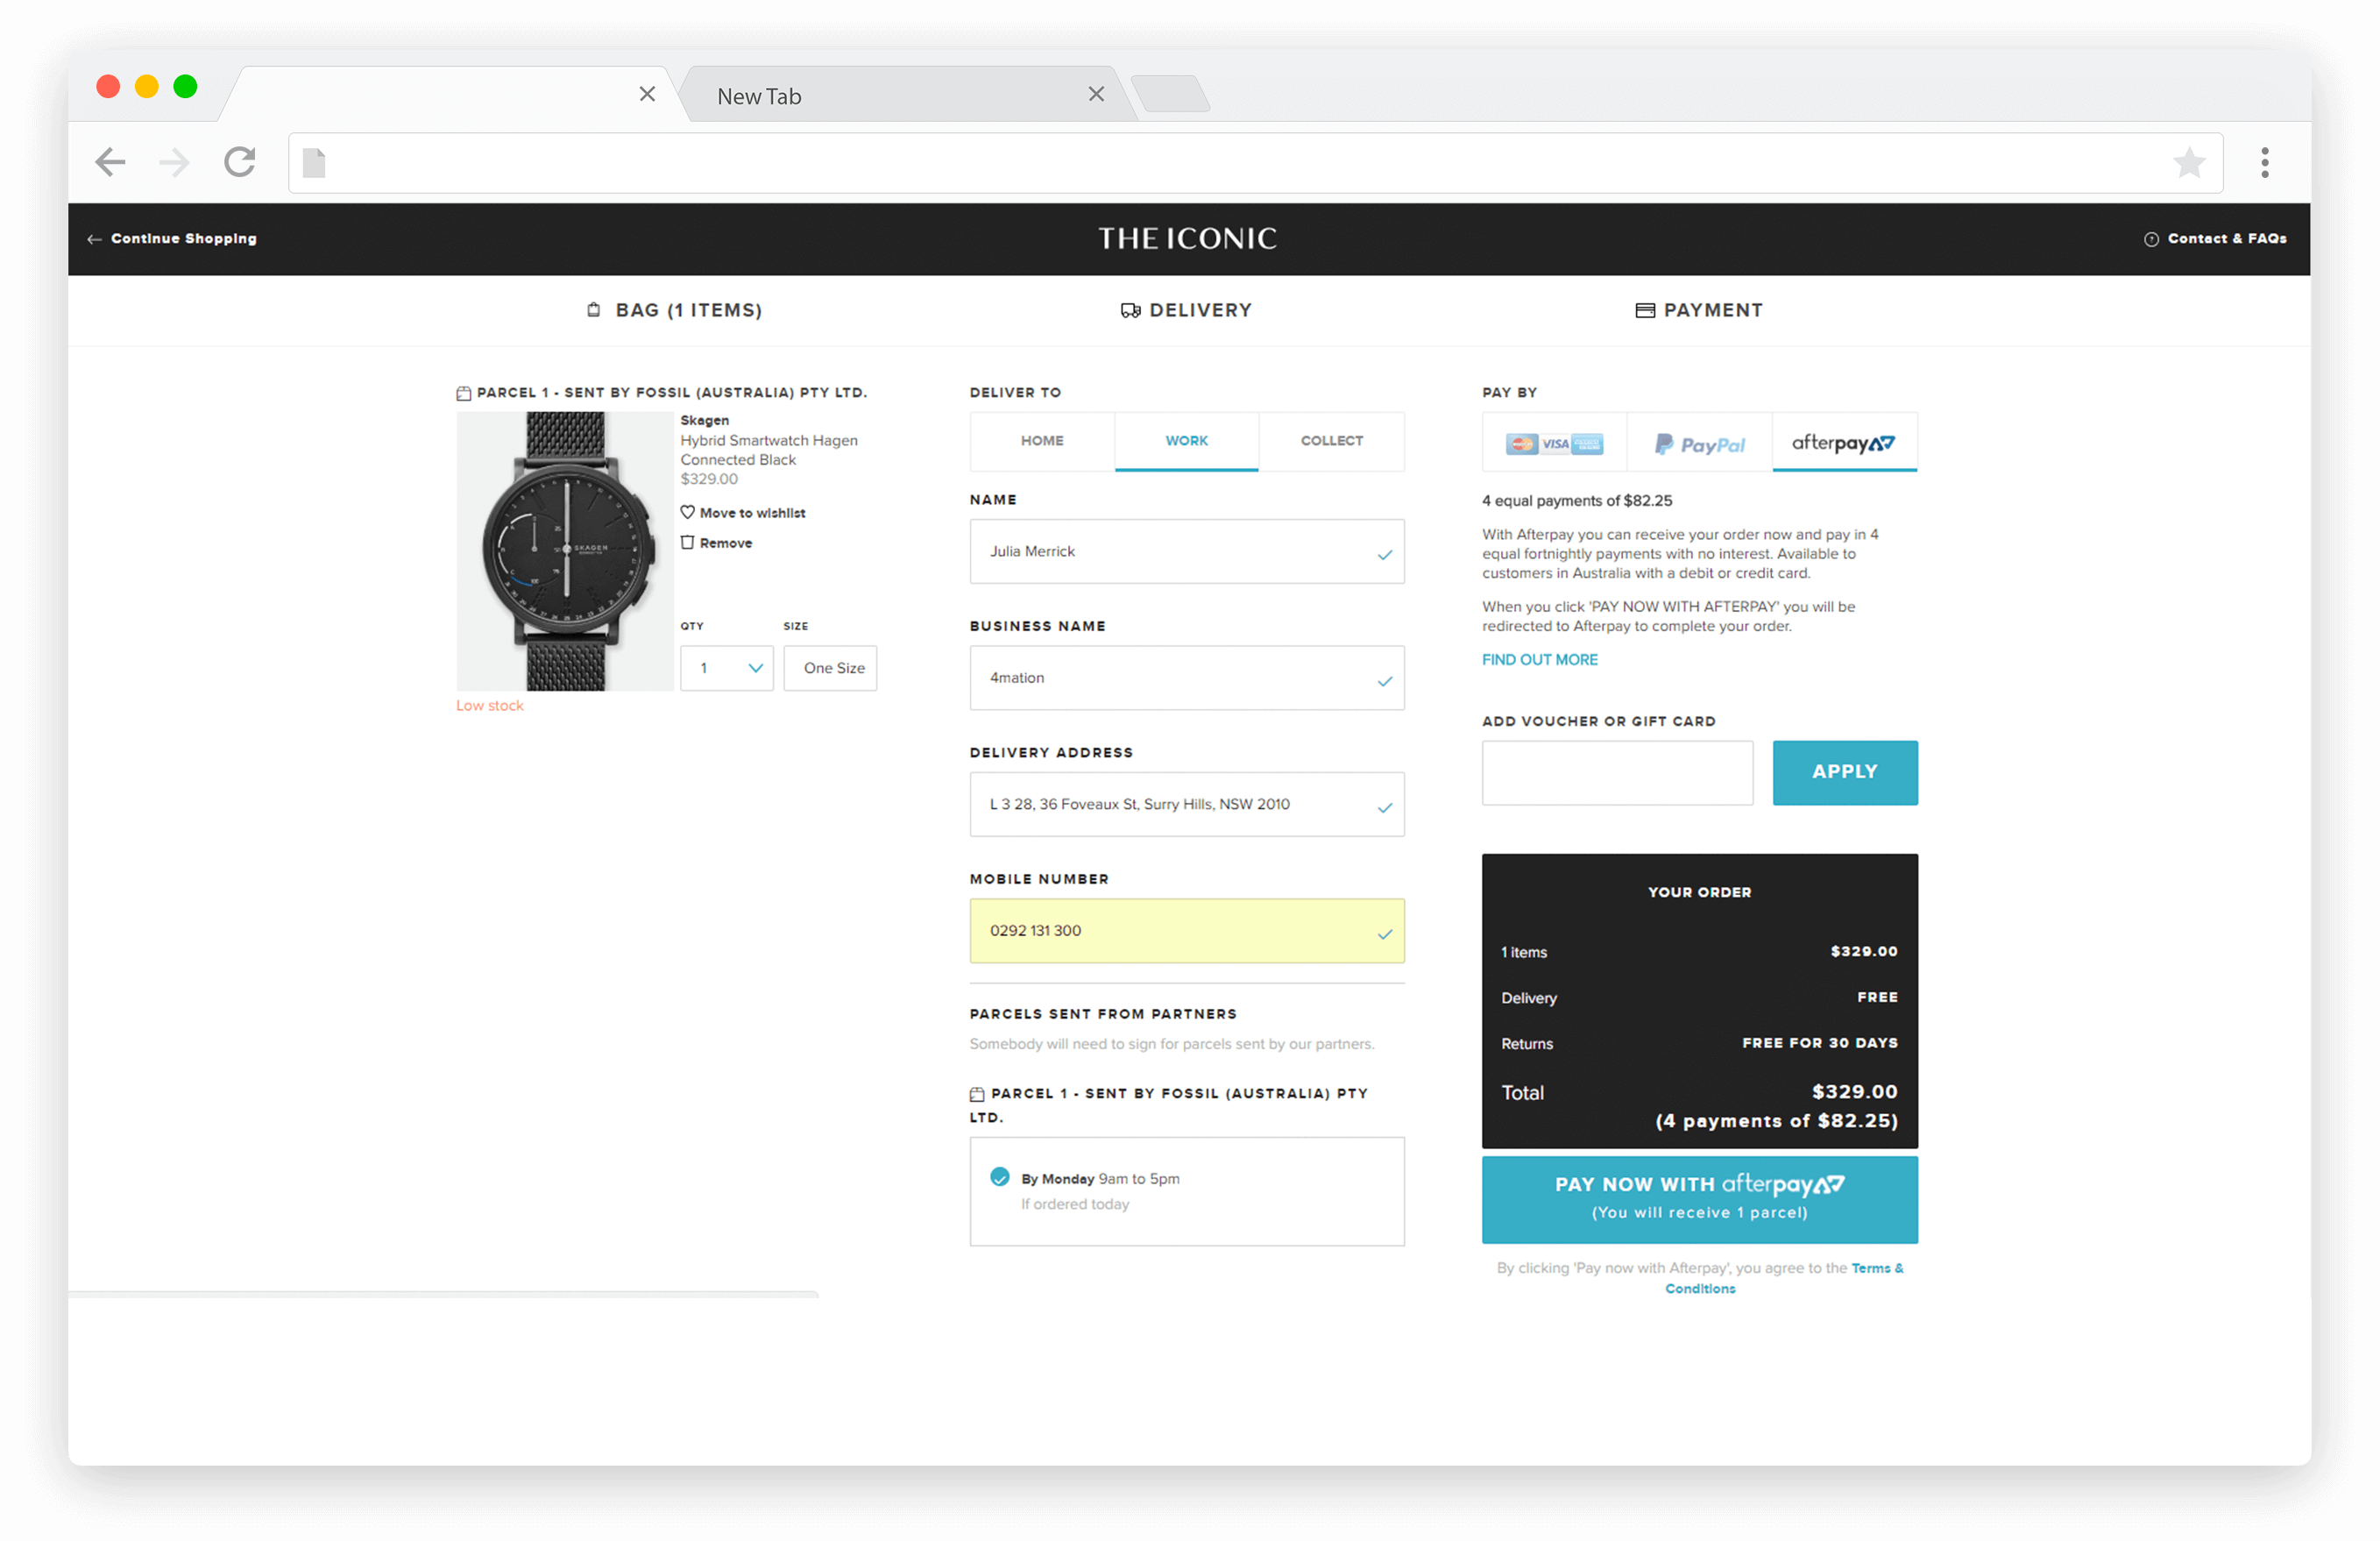Screen dimensions: 2380x1541
Task: Remove the watch from bag
Action: pyautogui.click(x=716, y=543)
